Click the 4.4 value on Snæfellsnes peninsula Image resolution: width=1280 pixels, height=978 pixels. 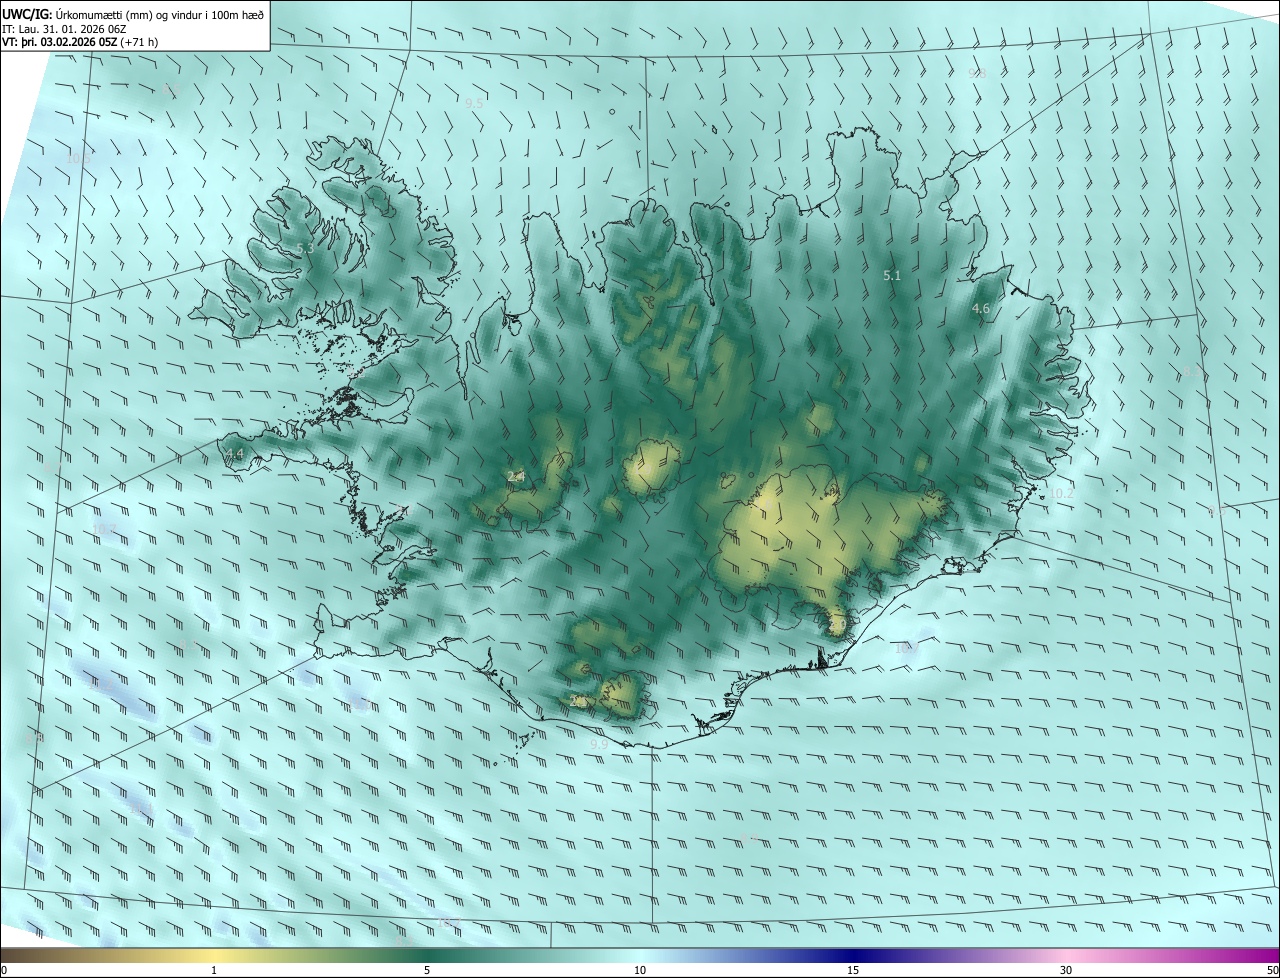(x=234, y=454)
